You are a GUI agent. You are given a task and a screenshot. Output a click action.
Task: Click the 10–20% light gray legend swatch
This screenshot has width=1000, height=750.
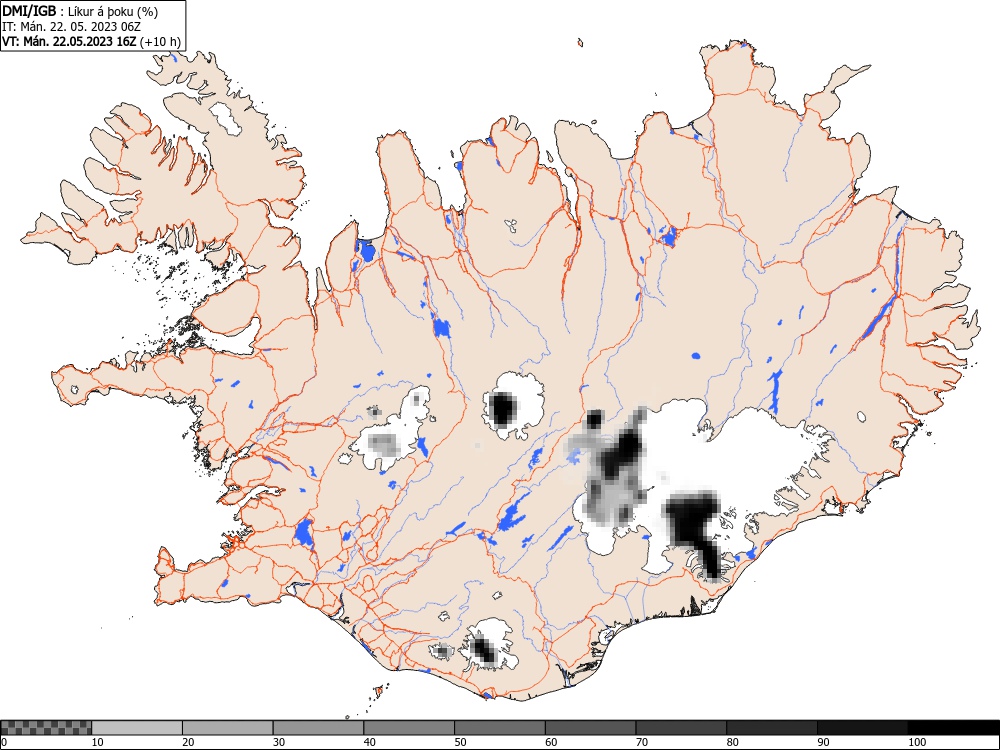137,728
